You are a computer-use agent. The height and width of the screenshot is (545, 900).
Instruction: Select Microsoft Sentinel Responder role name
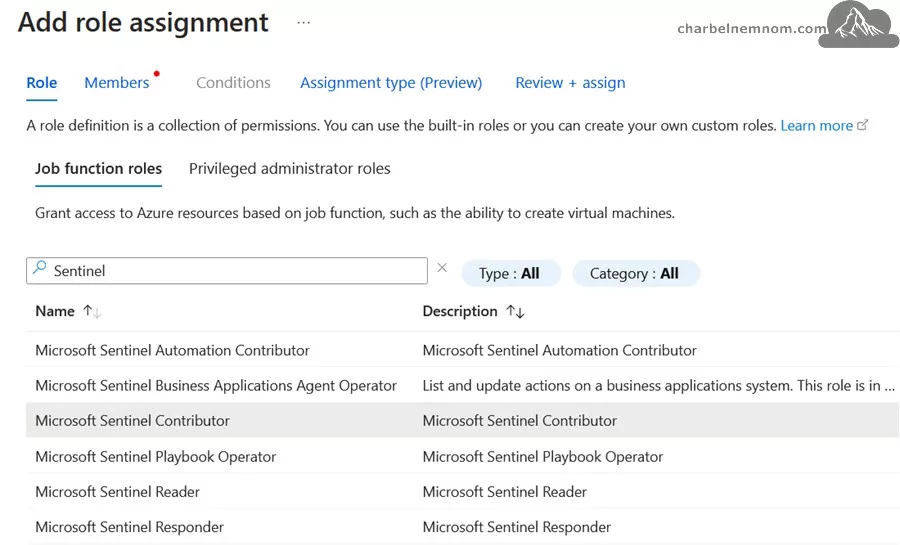130,527
